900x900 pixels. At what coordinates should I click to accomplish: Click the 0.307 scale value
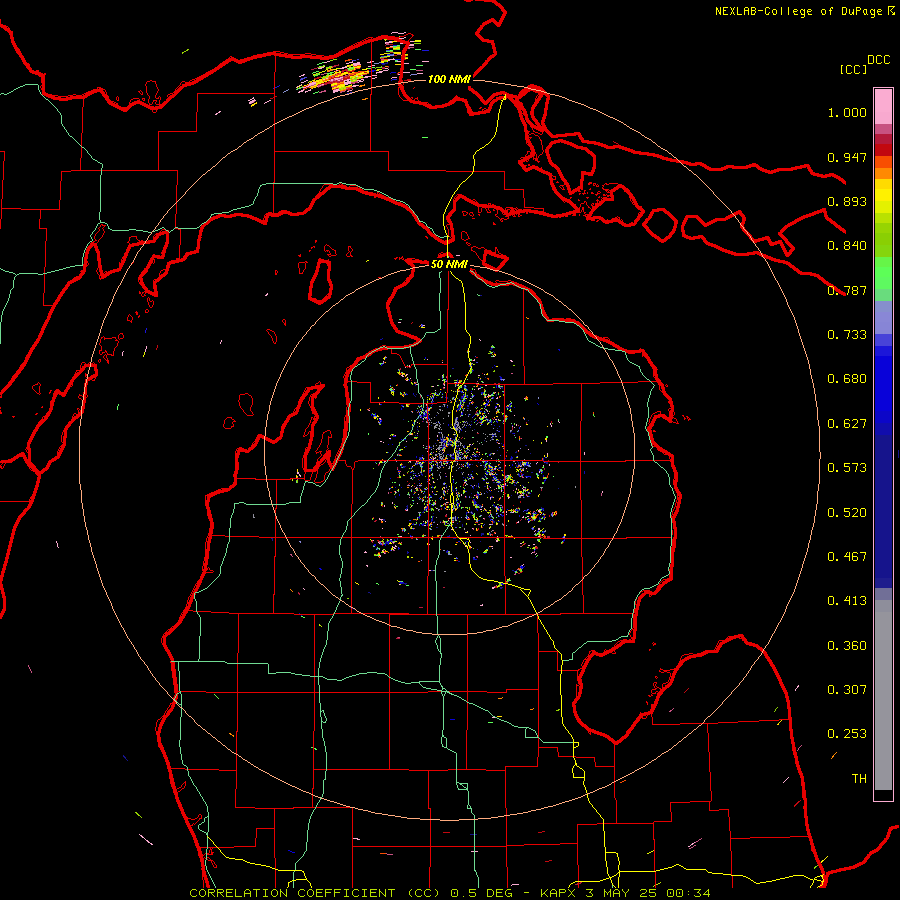[x=847, y=690]
